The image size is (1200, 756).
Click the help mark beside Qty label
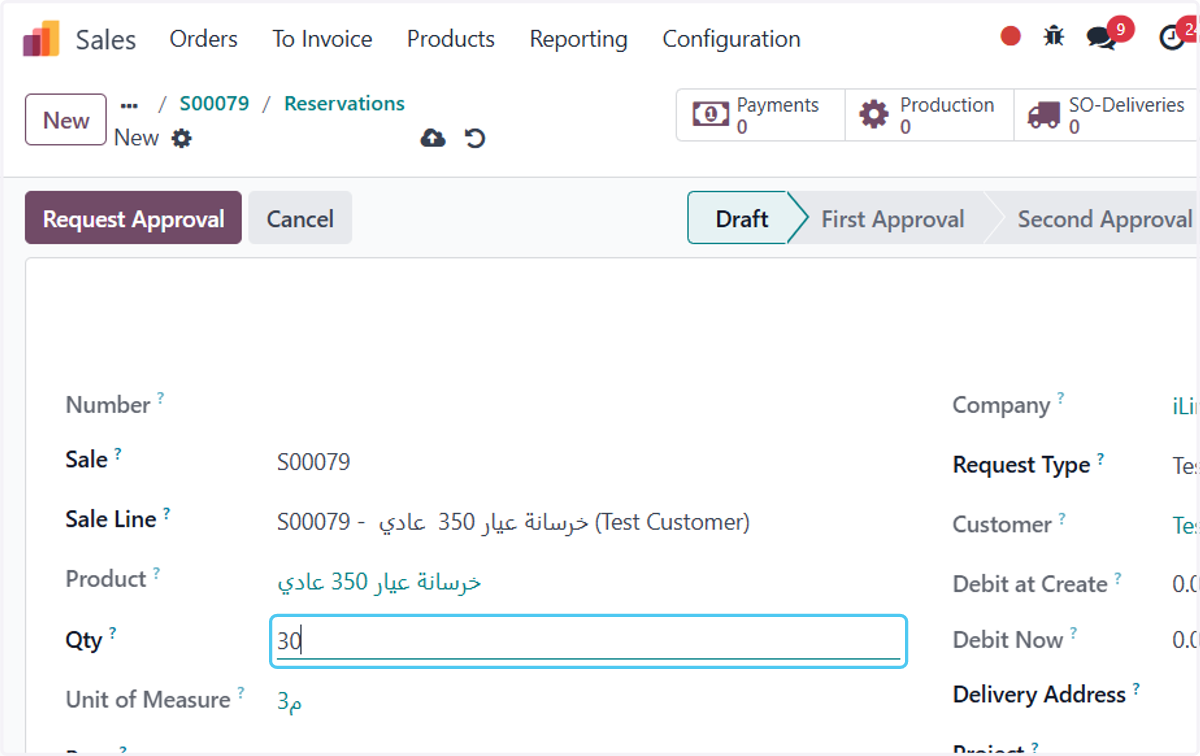(x=112, y=633)
